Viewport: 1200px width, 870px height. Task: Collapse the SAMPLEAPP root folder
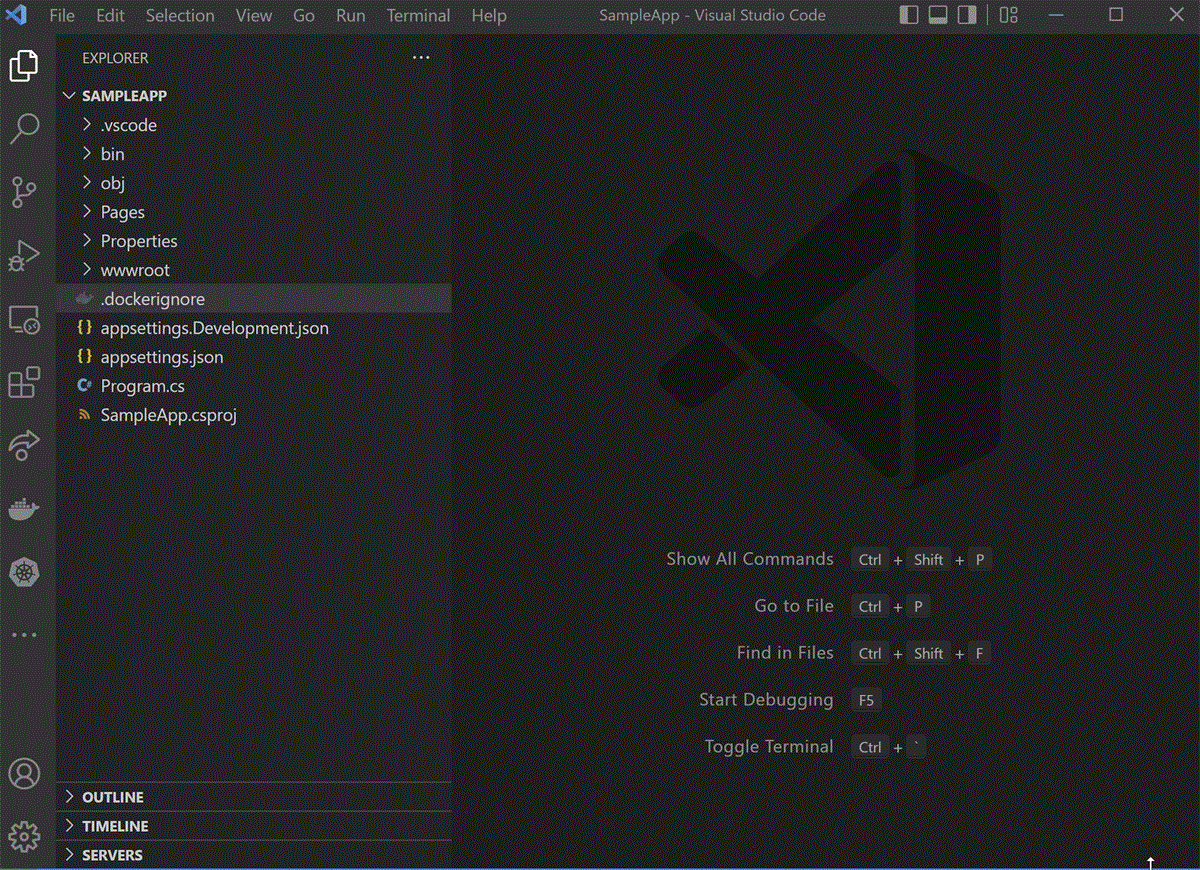coord(253,96)
